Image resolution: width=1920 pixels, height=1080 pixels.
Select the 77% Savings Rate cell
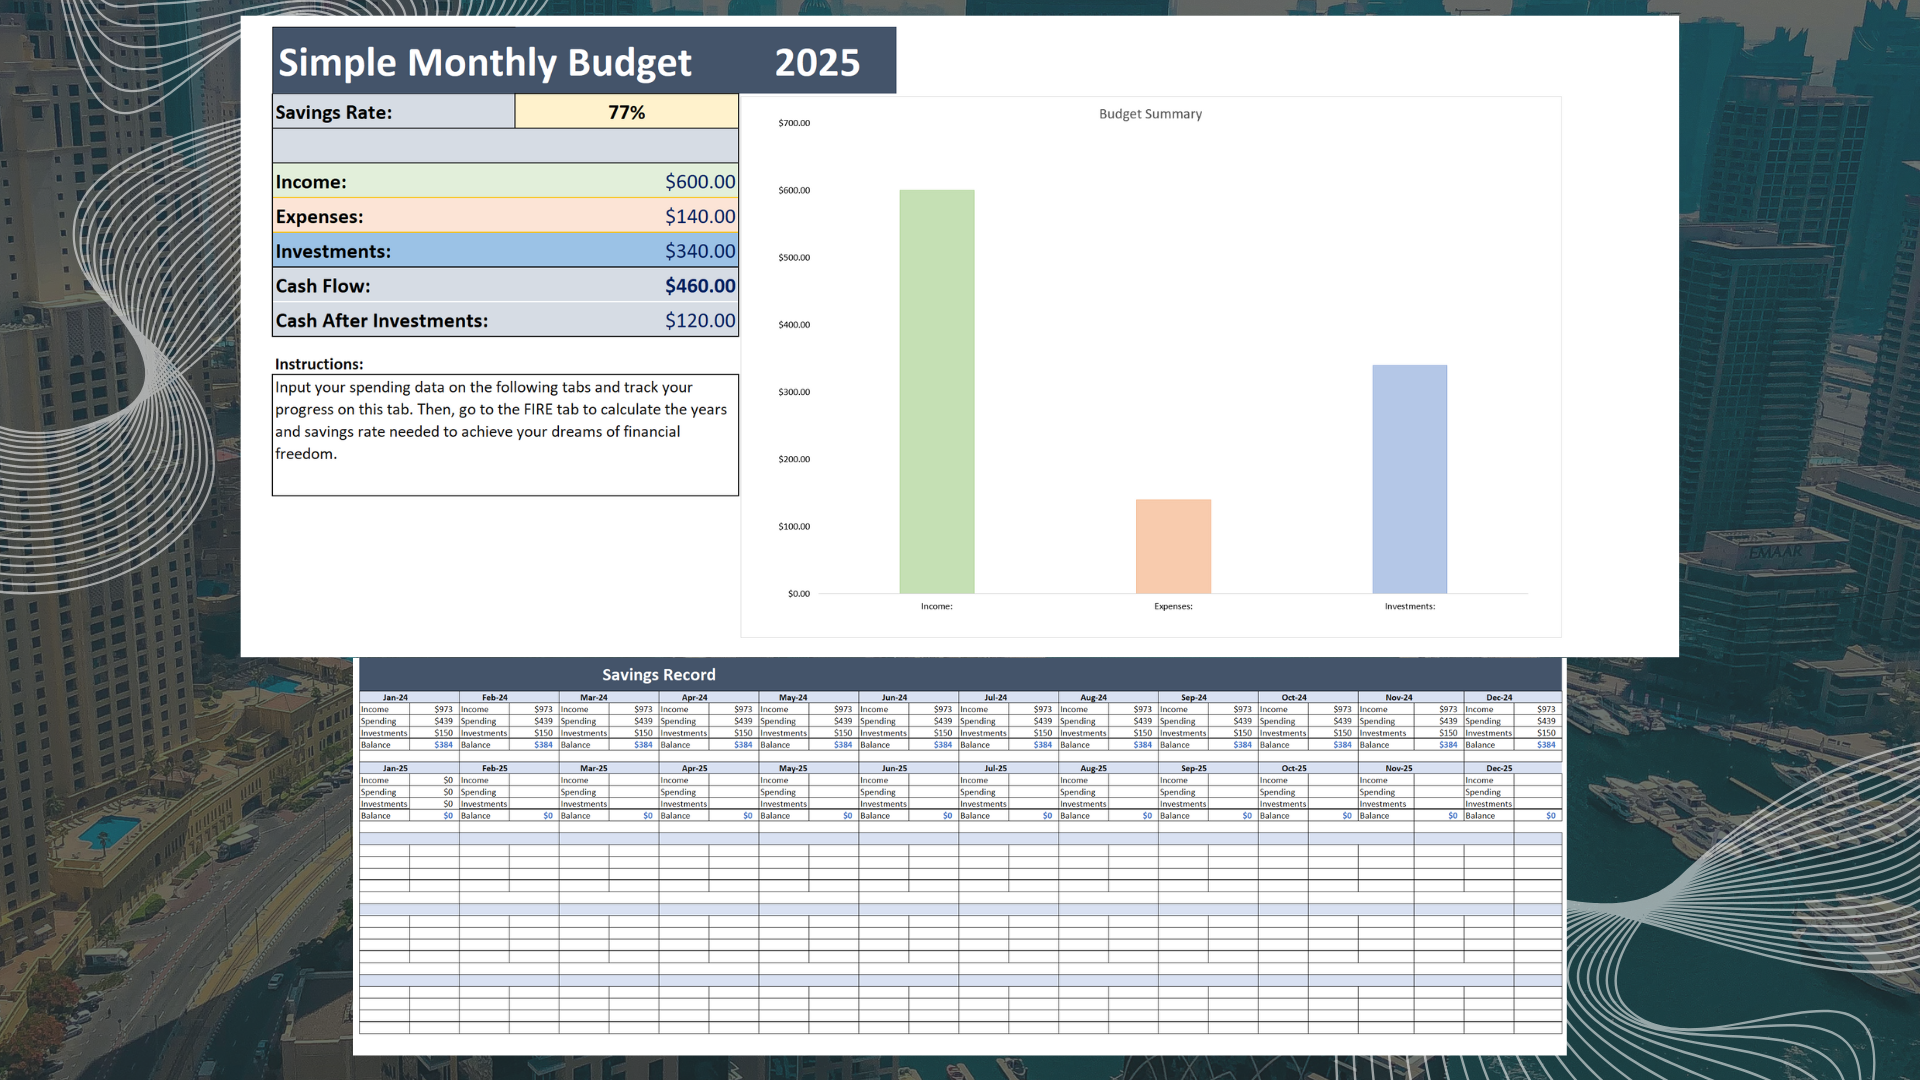point(626,112)
